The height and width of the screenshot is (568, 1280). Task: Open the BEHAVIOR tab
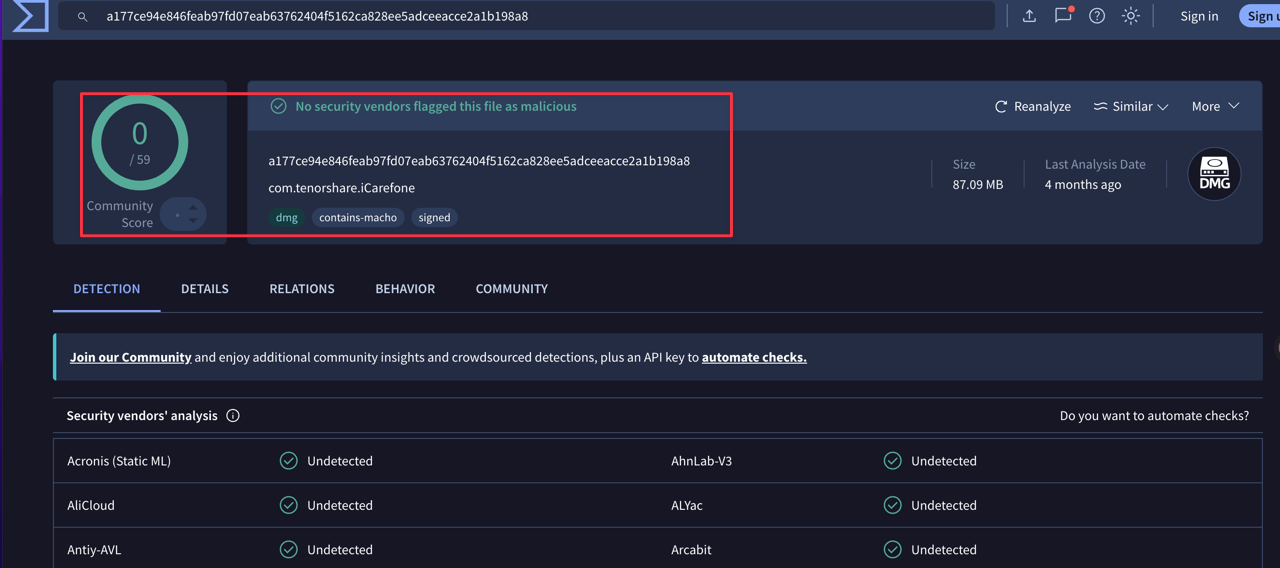405,289
